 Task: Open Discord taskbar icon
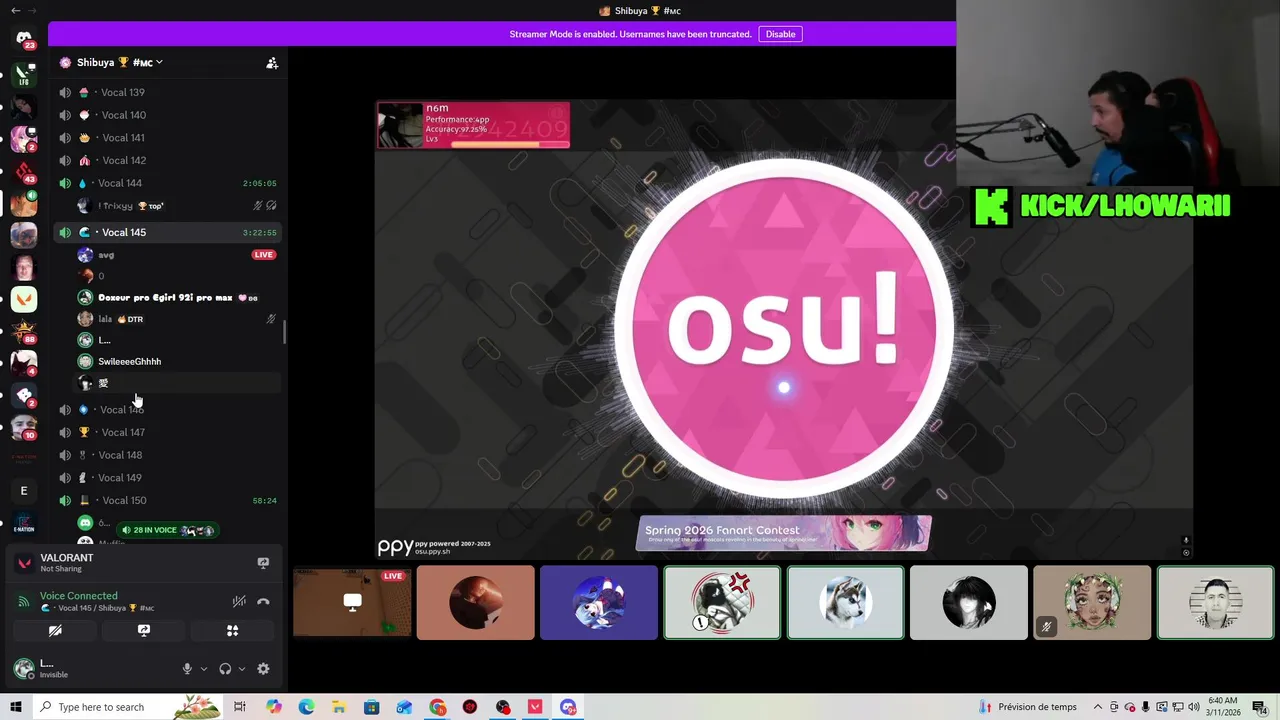(x=568, y=707)
